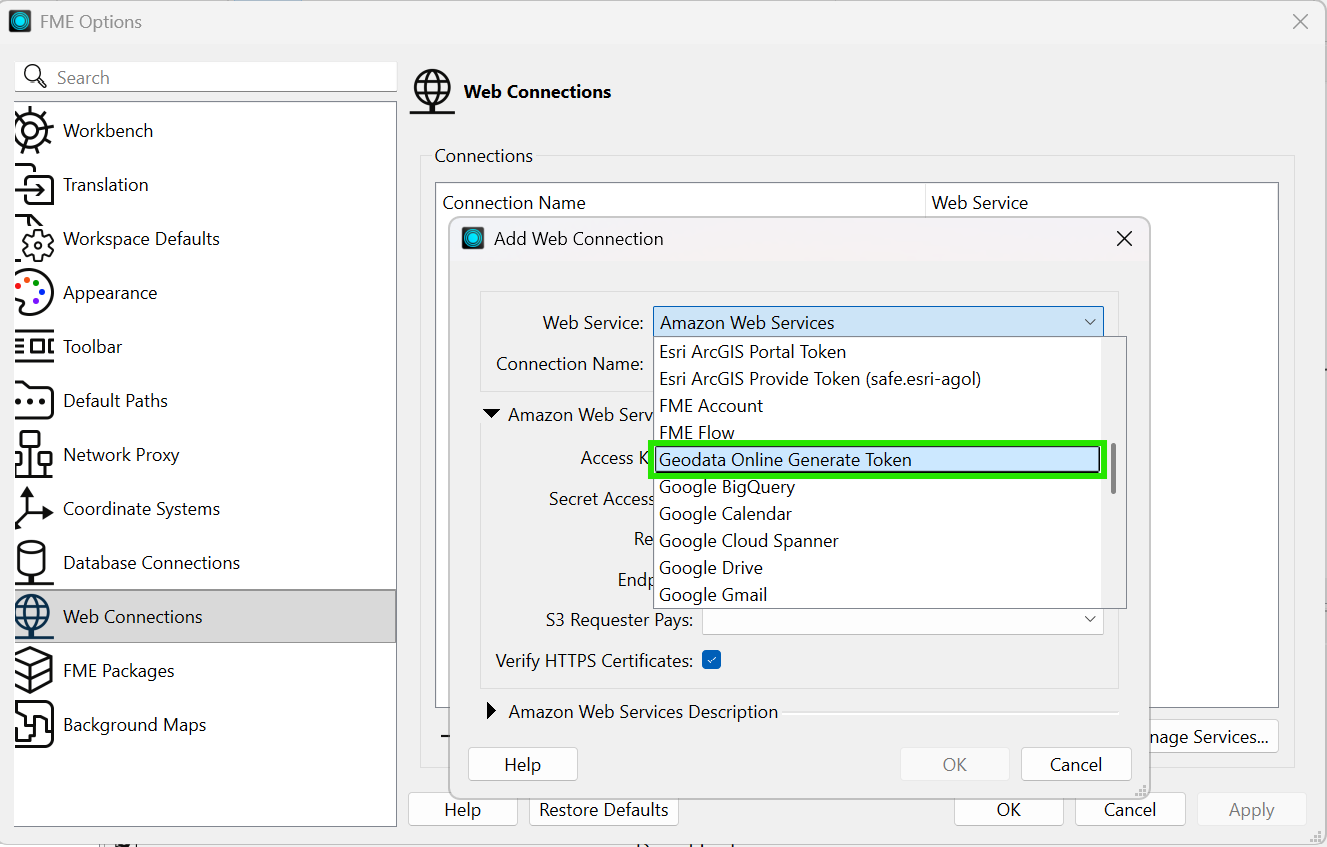Click the FME Packages box icon
1327x847 pixels.
pyautogui.click(x=33, y=671)
